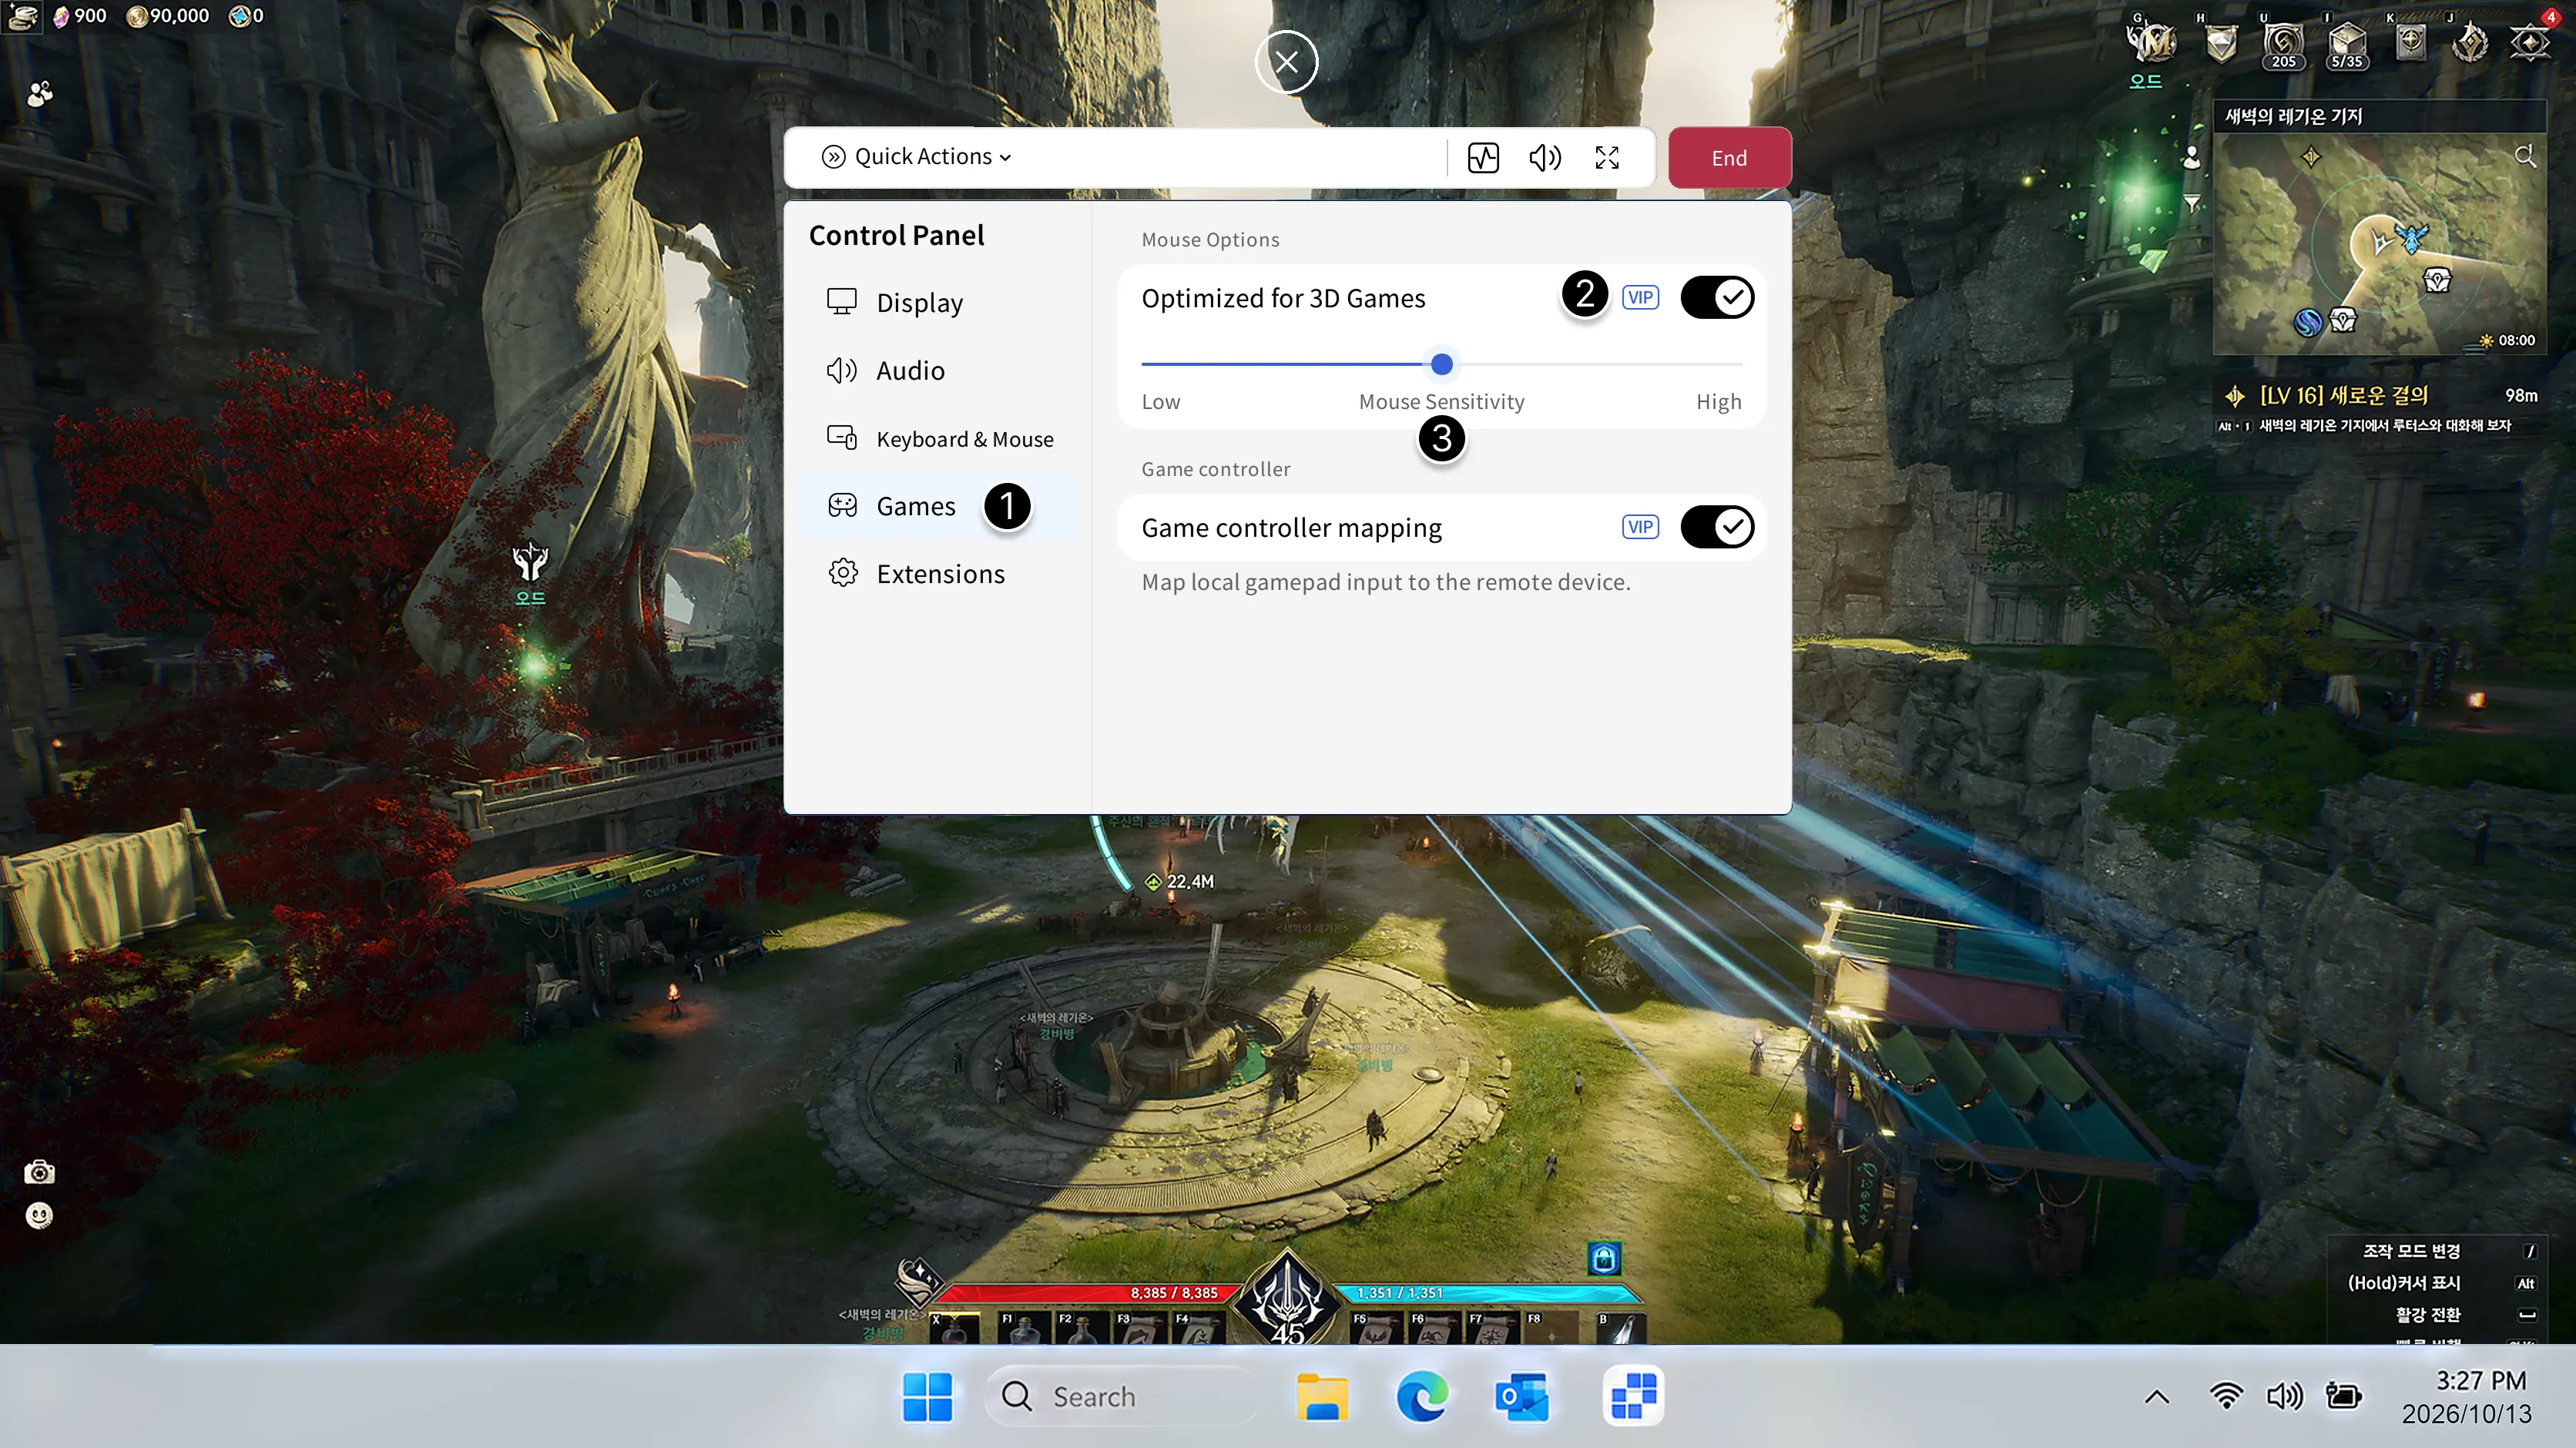Toggle Game controller mapping switch

[x=1717, y=527]
